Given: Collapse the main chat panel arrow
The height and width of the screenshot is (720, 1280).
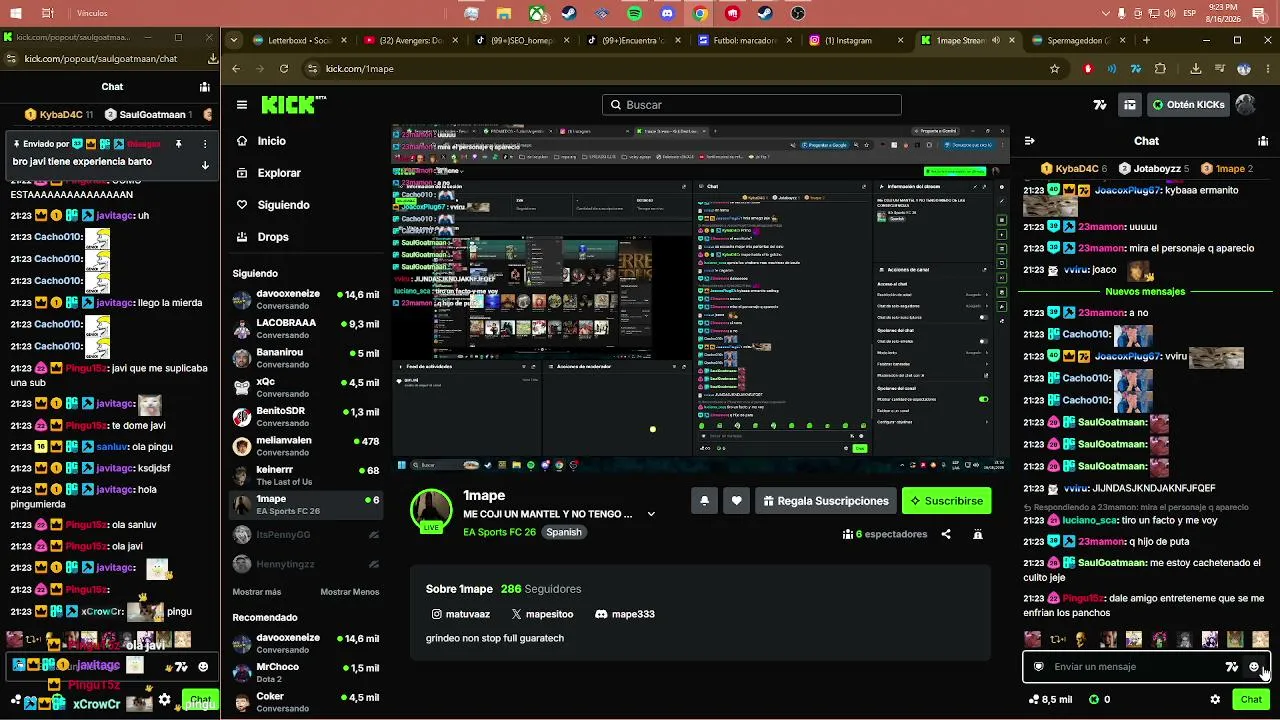Looking at the screenshot, I should pos(1030,141).
